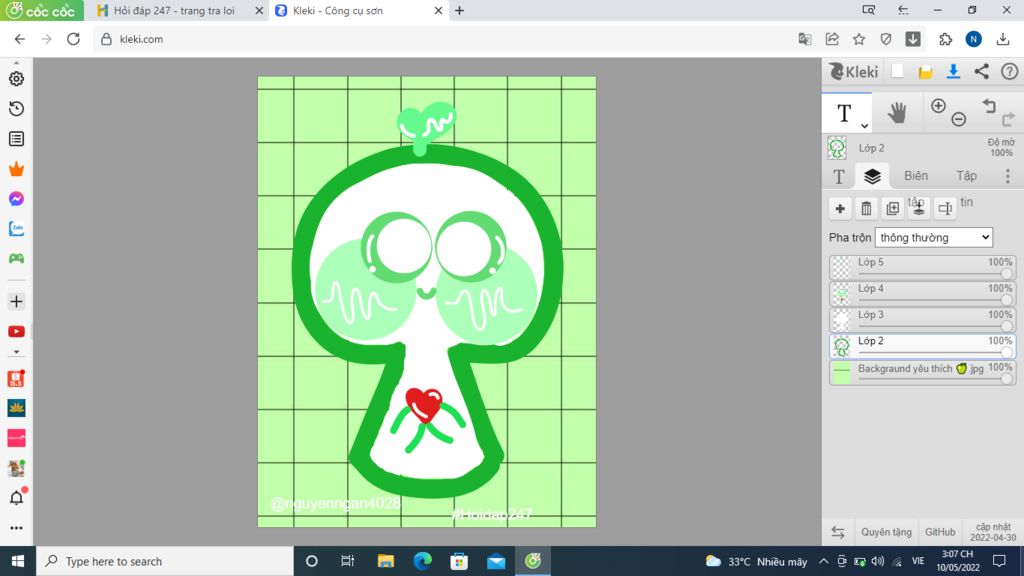Rename the selected layer
Image resolution: width=1024 pixels, height=576 pixels.
[944, 208]
